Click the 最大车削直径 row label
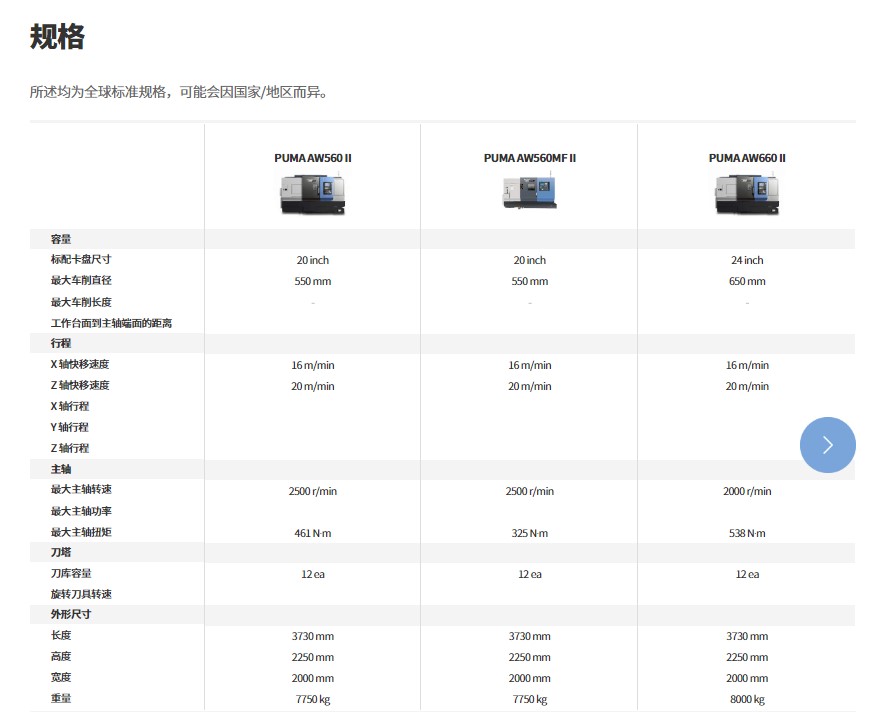 [x=81, y=281]
